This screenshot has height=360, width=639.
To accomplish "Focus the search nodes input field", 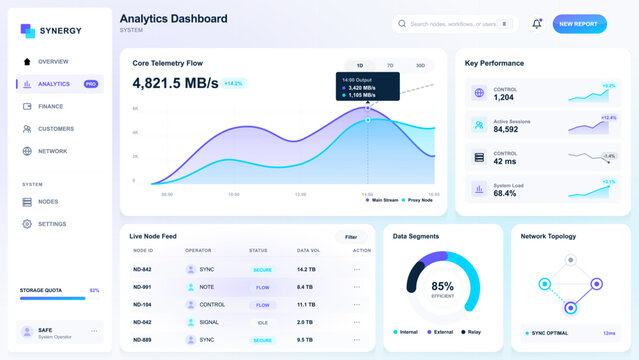I will pos(455,24).
